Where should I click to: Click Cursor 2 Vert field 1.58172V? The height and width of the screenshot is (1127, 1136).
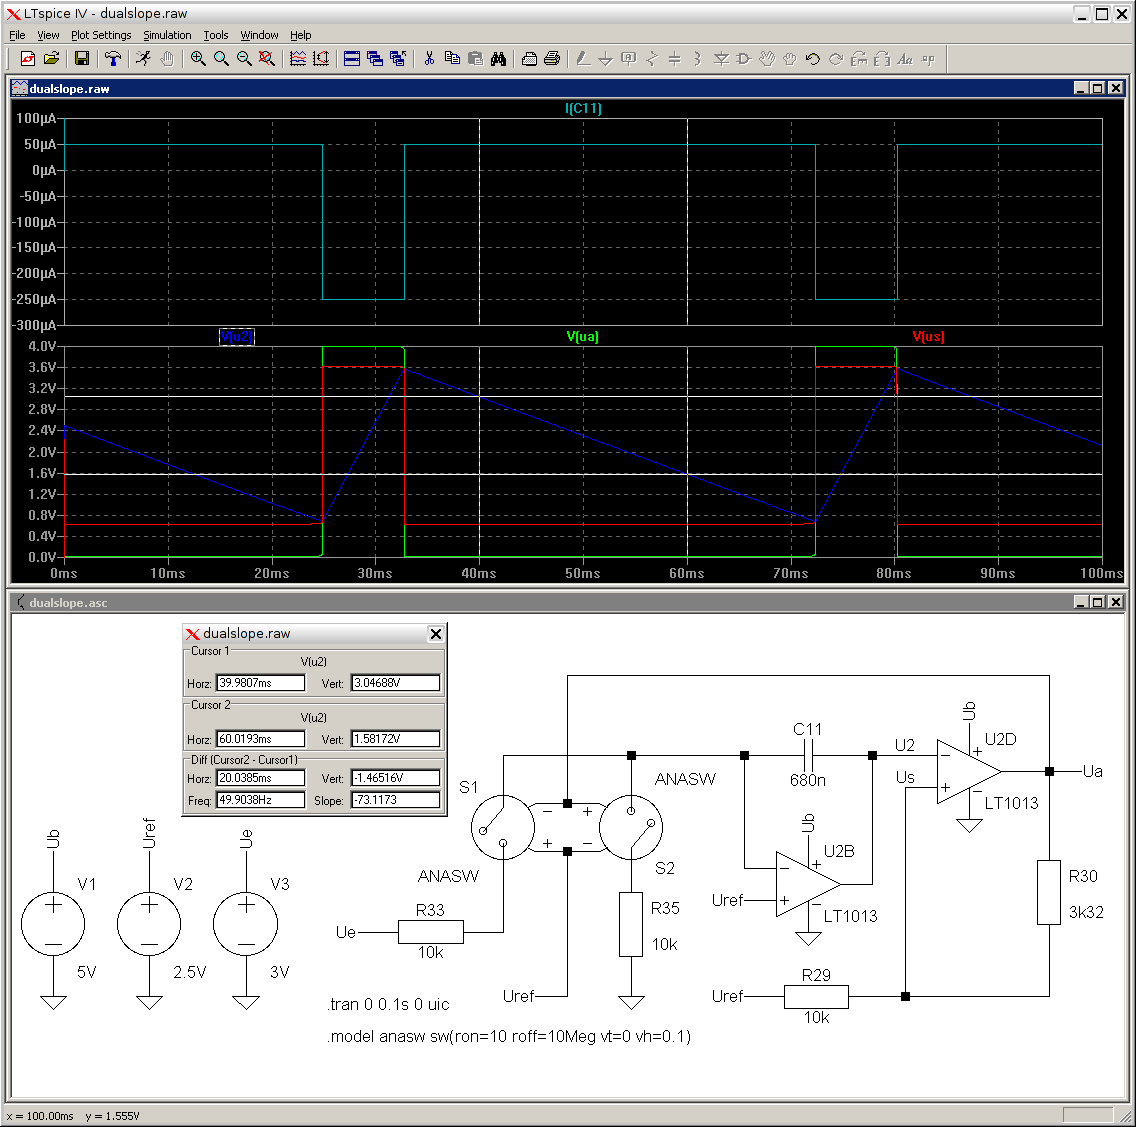click(396, 739)
